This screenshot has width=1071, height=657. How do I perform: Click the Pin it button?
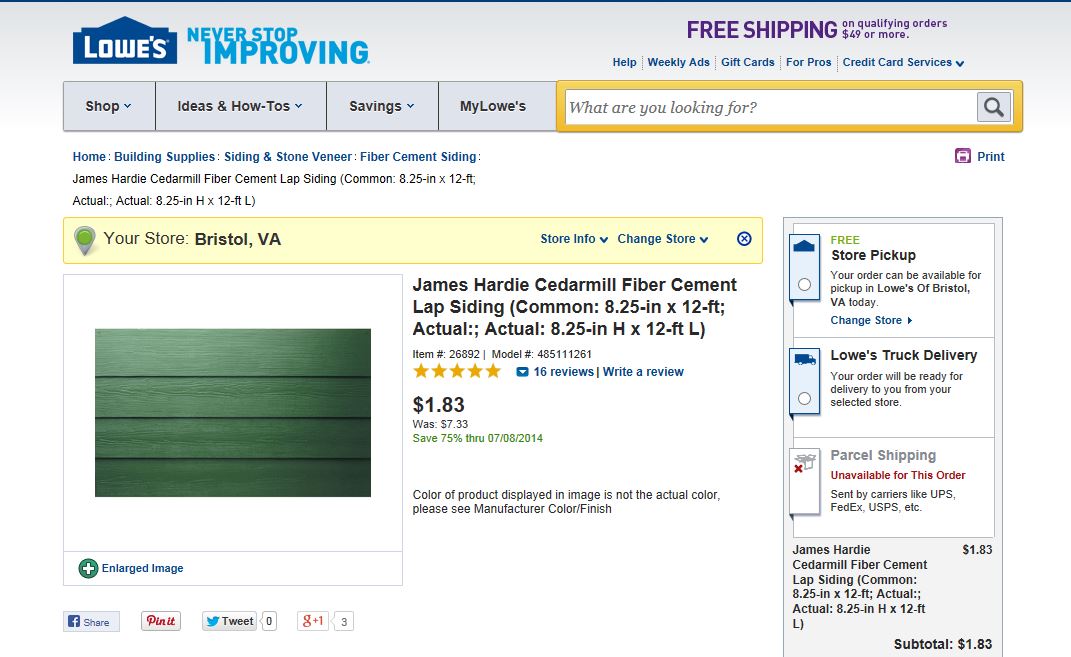coord(160,621)
